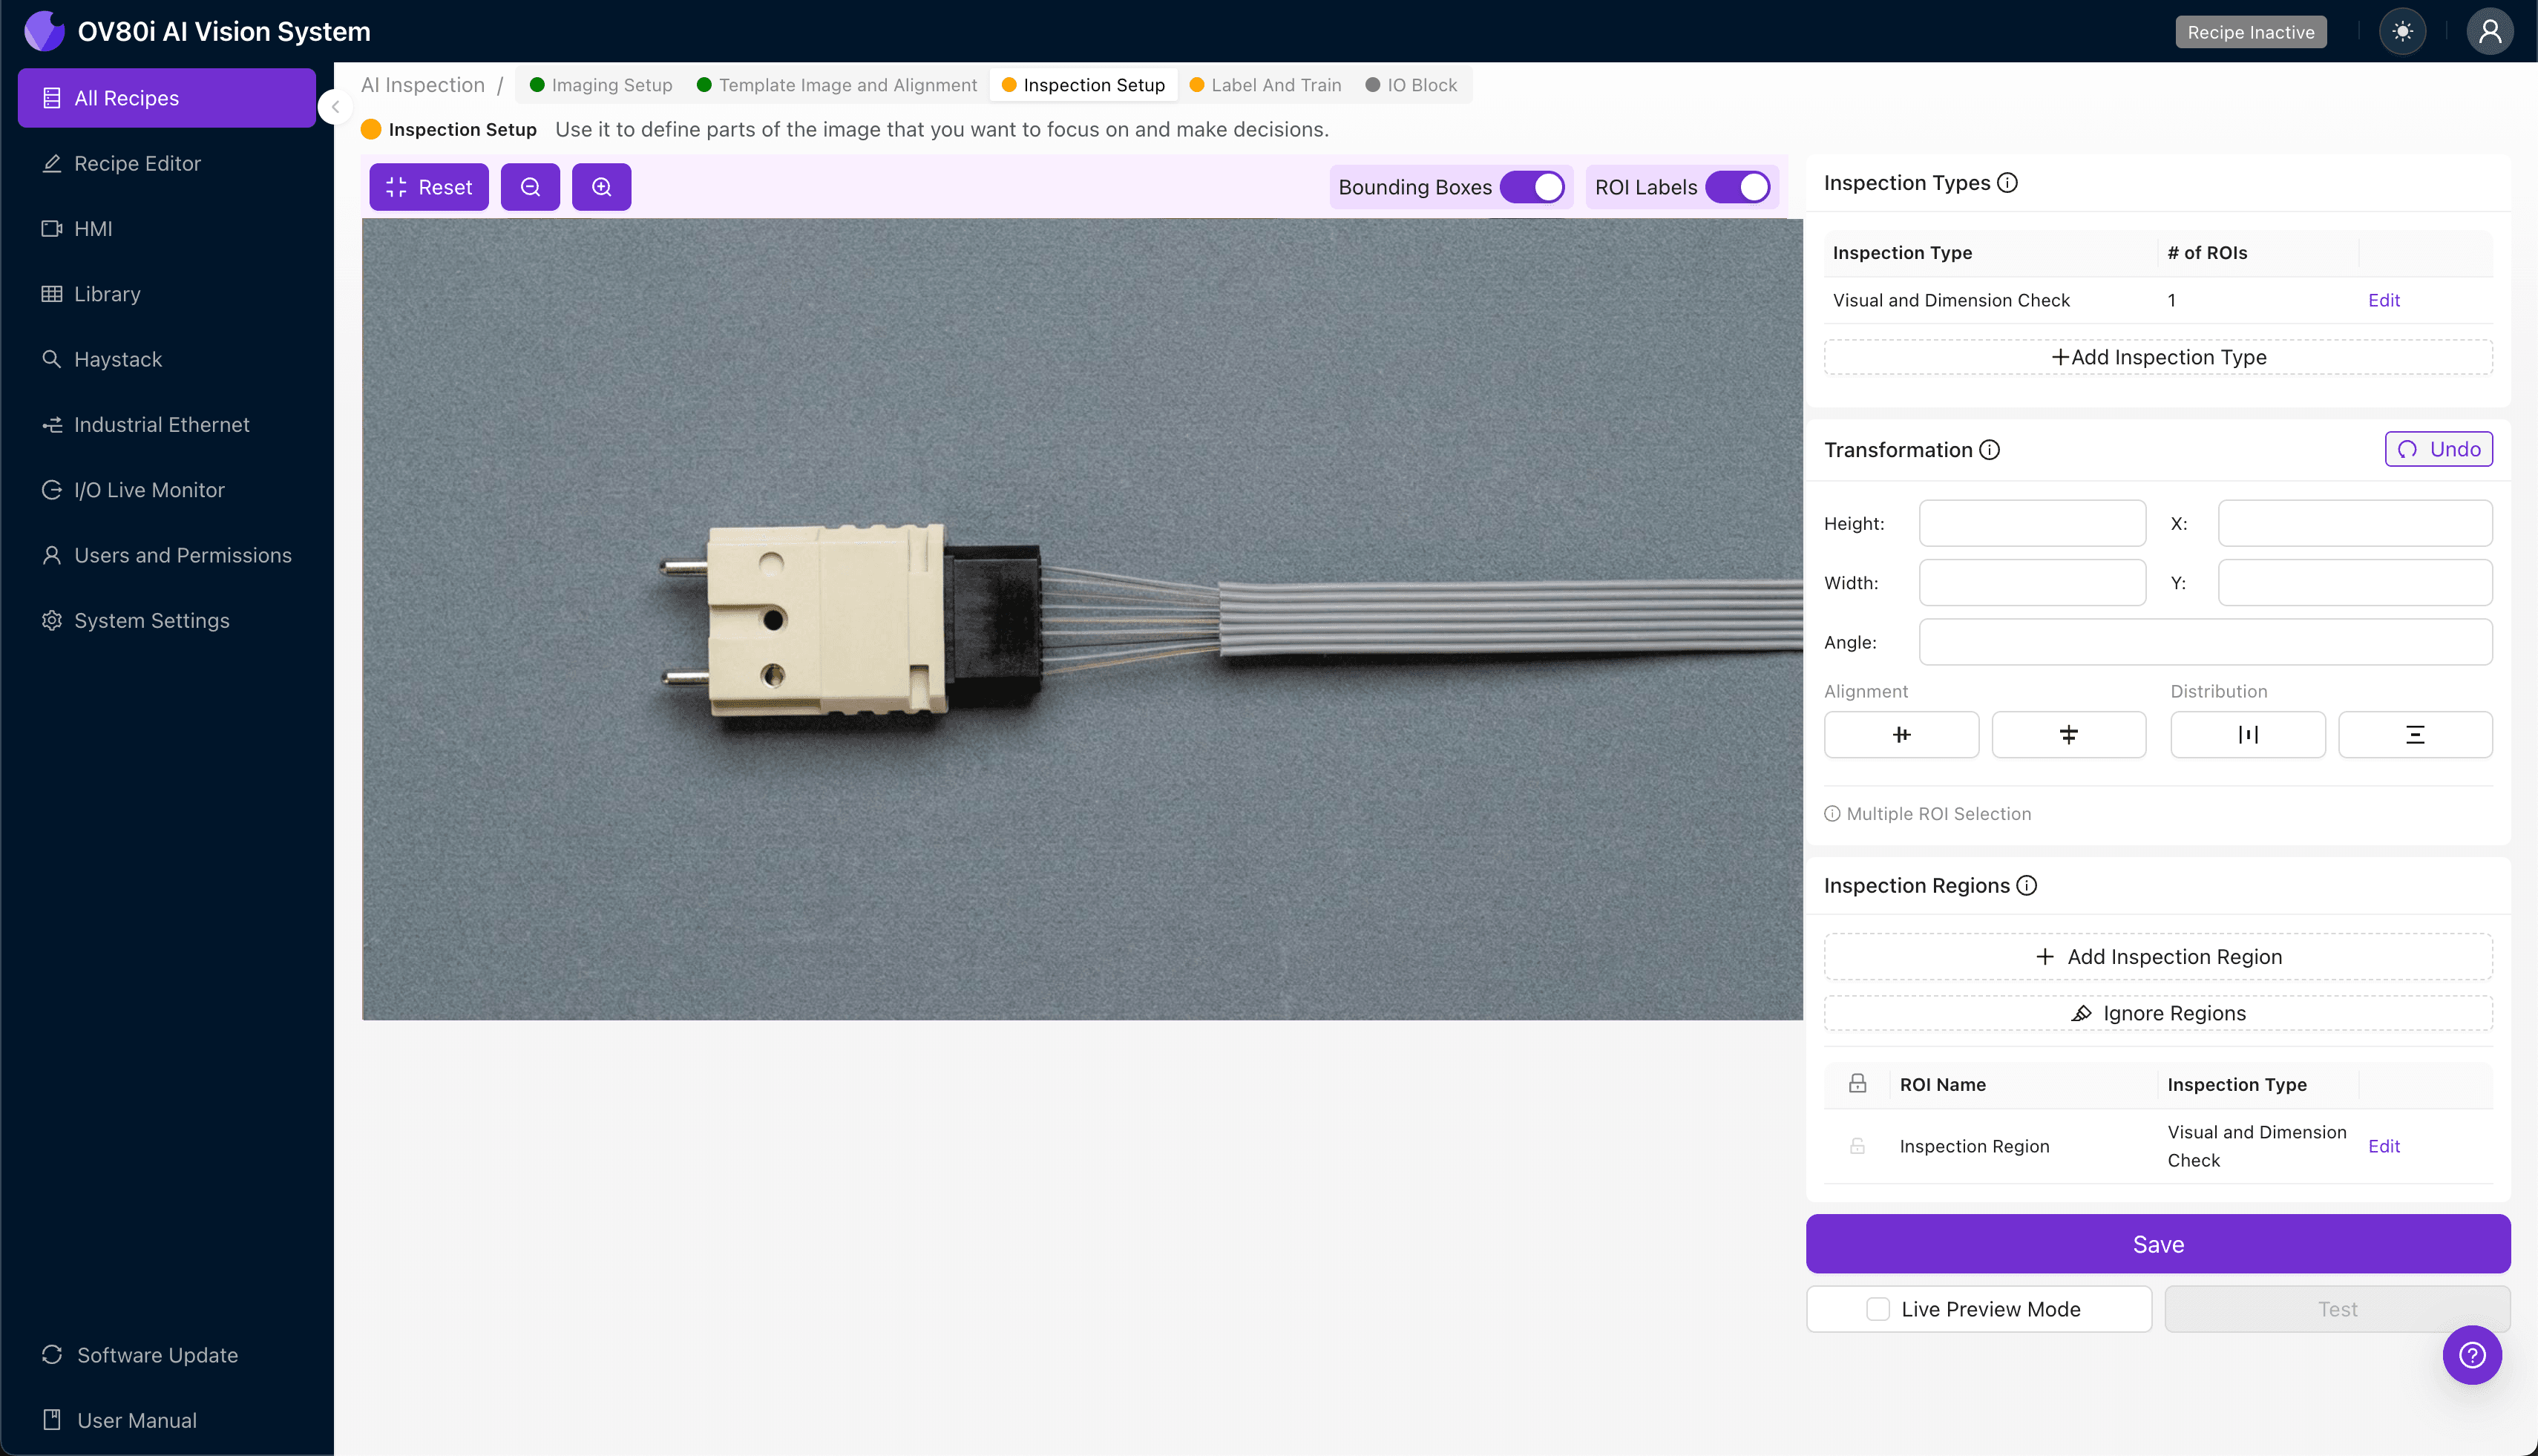This screenshot has height=1456, width=2538.
Task: Open the Recipe Editor sidebar item
Action: [137, 163]
